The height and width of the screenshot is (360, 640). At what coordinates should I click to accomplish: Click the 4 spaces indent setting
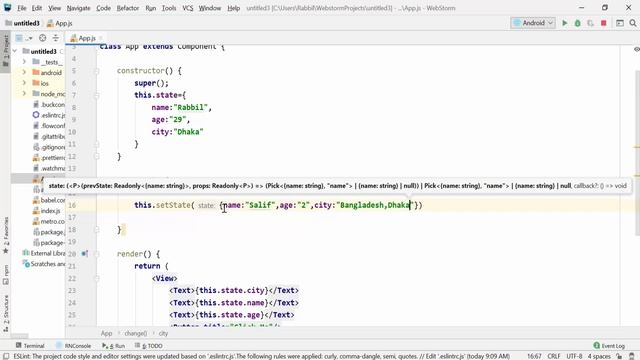pos(599,356)
